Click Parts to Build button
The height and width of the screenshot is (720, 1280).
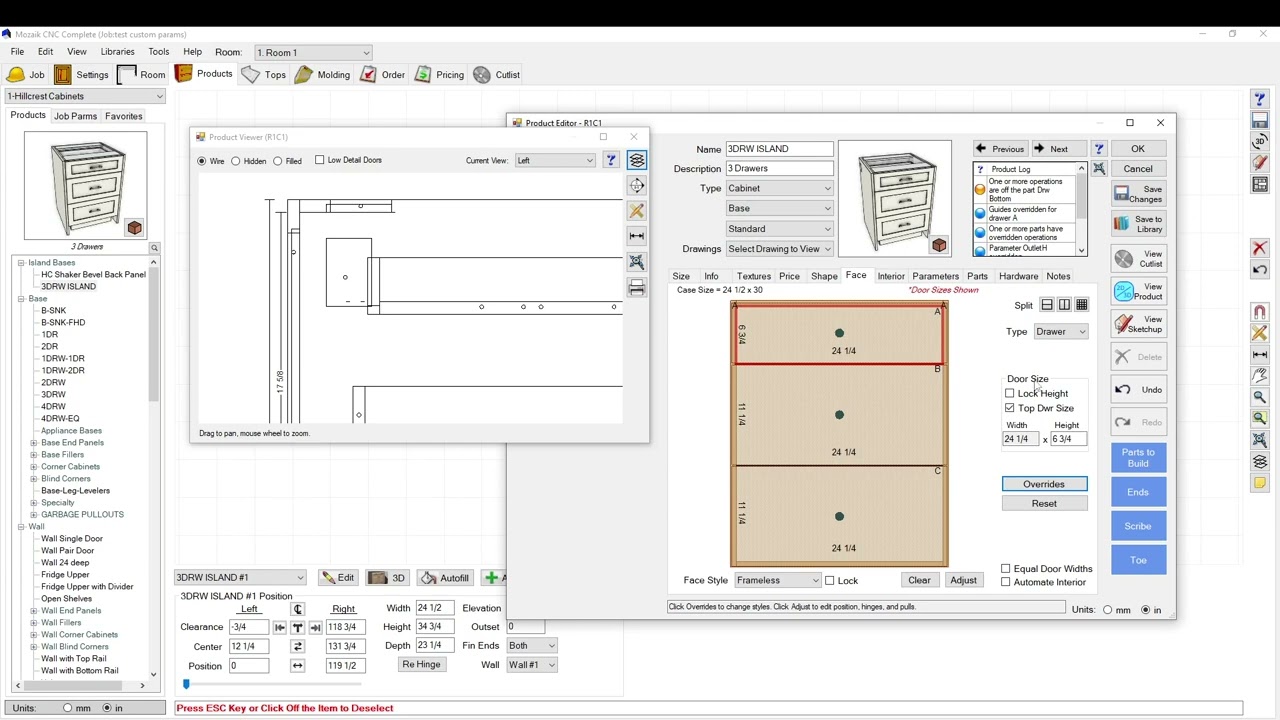tap(1138, 458)
